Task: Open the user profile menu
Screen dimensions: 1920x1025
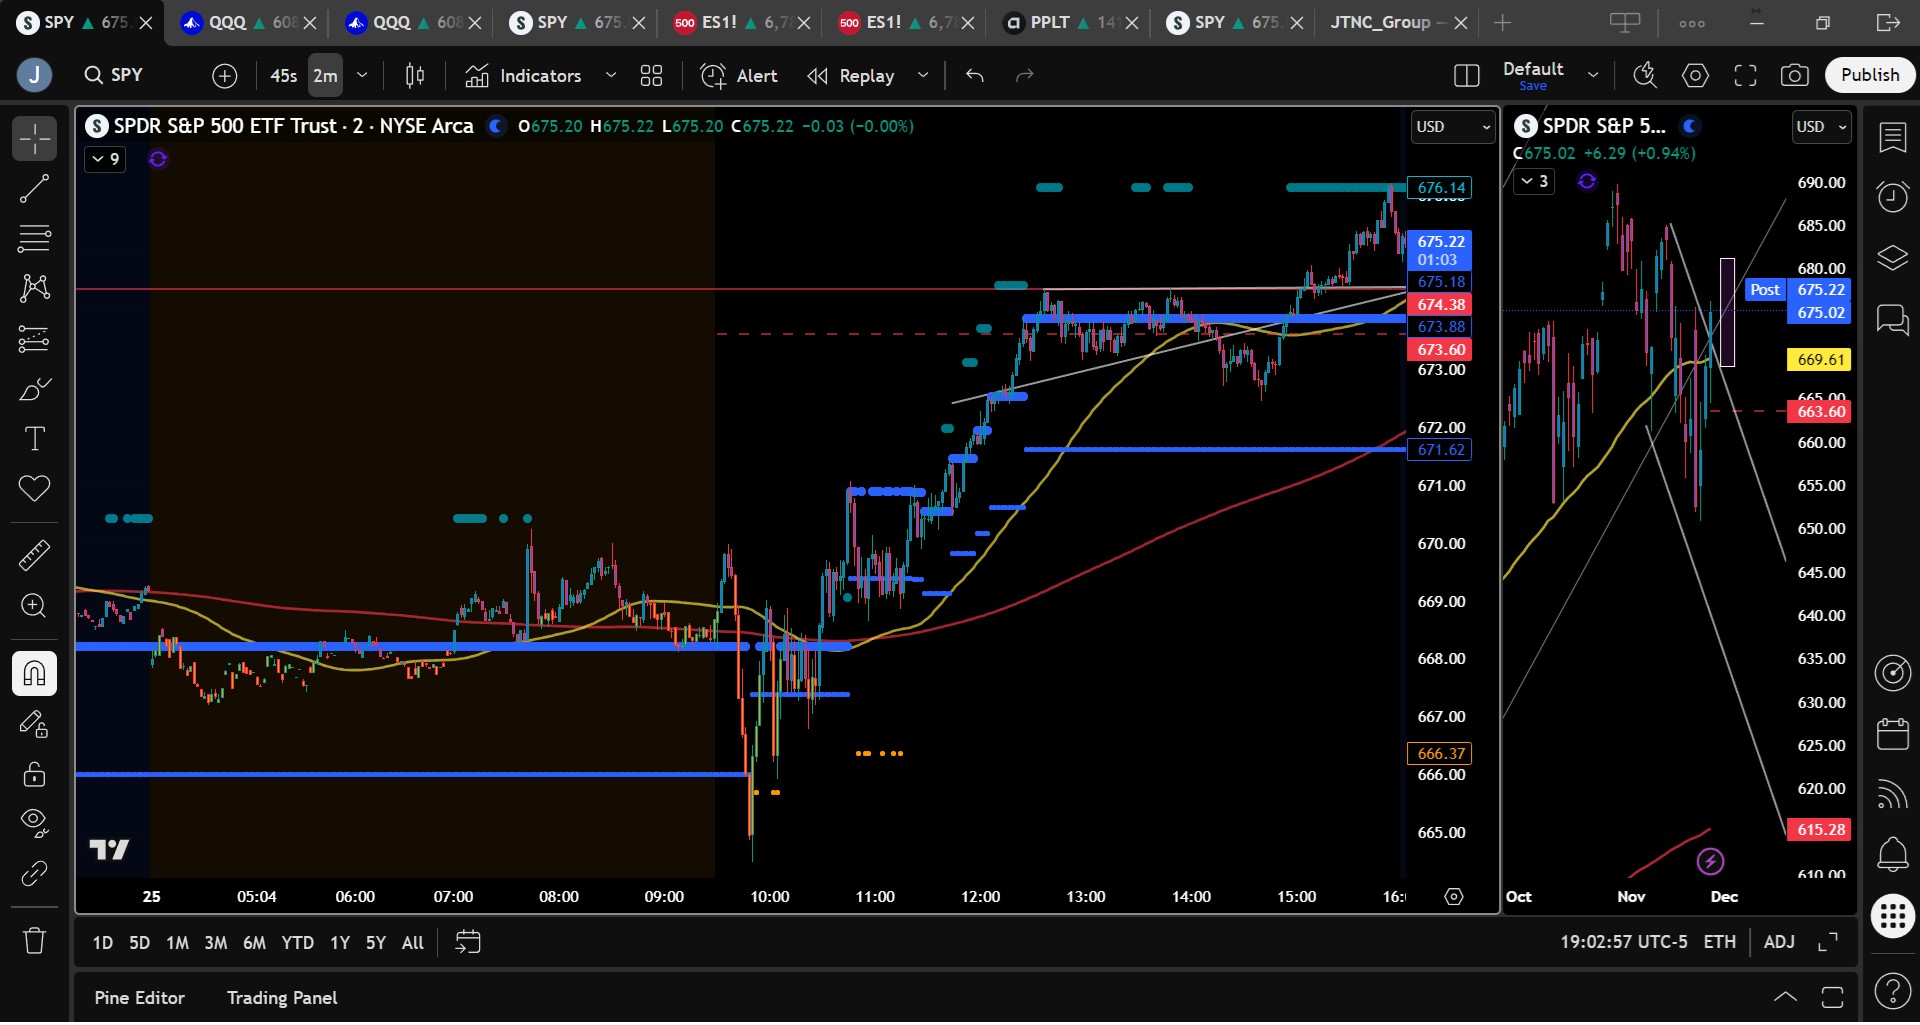Action: pyautogui.click(x=35, y=75)
